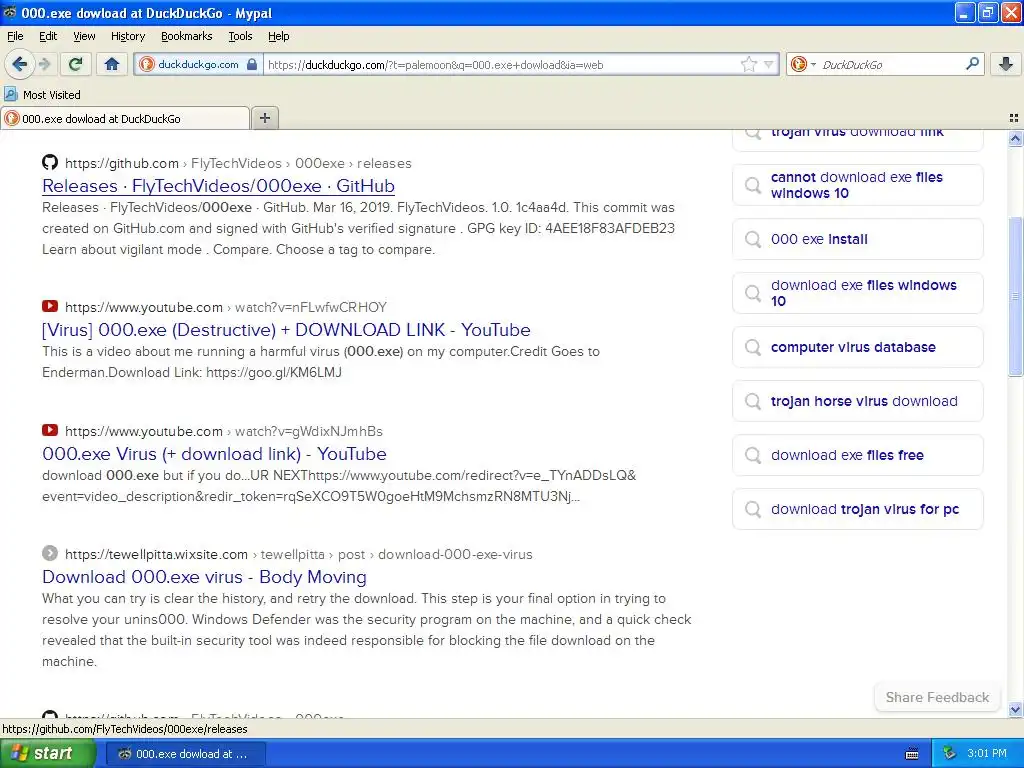Click YouTube favicon beside watch?v=gWdixNJmhBs

point(50,430)
